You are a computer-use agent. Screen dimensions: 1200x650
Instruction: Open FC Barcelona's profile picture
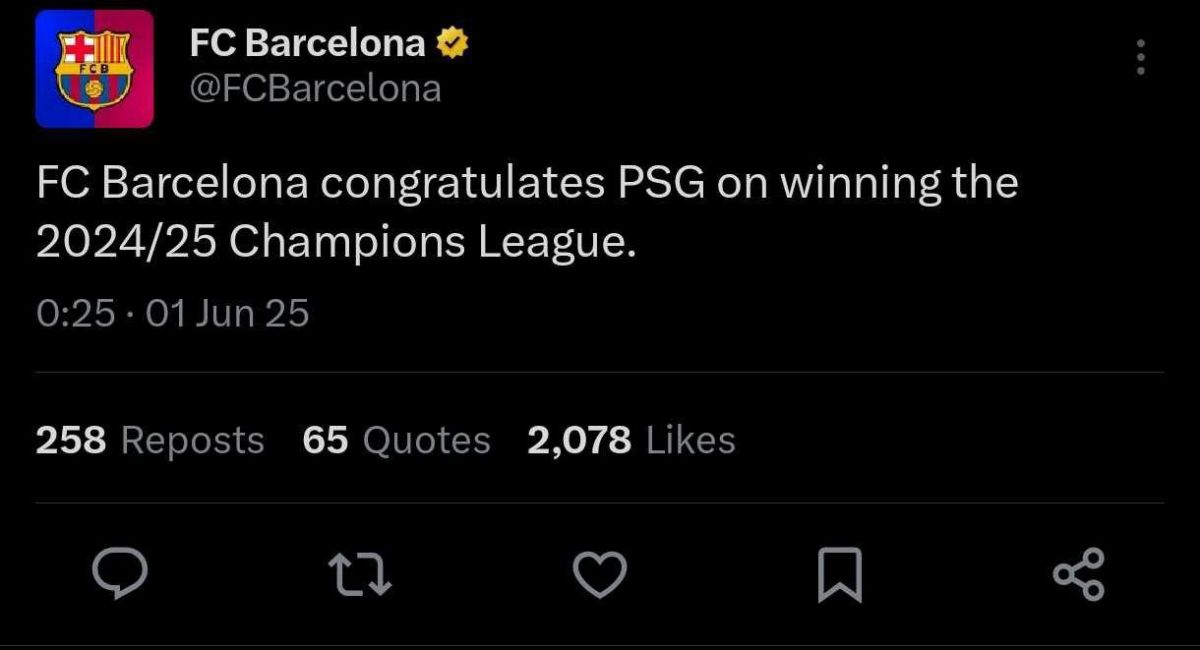(94, 69)
